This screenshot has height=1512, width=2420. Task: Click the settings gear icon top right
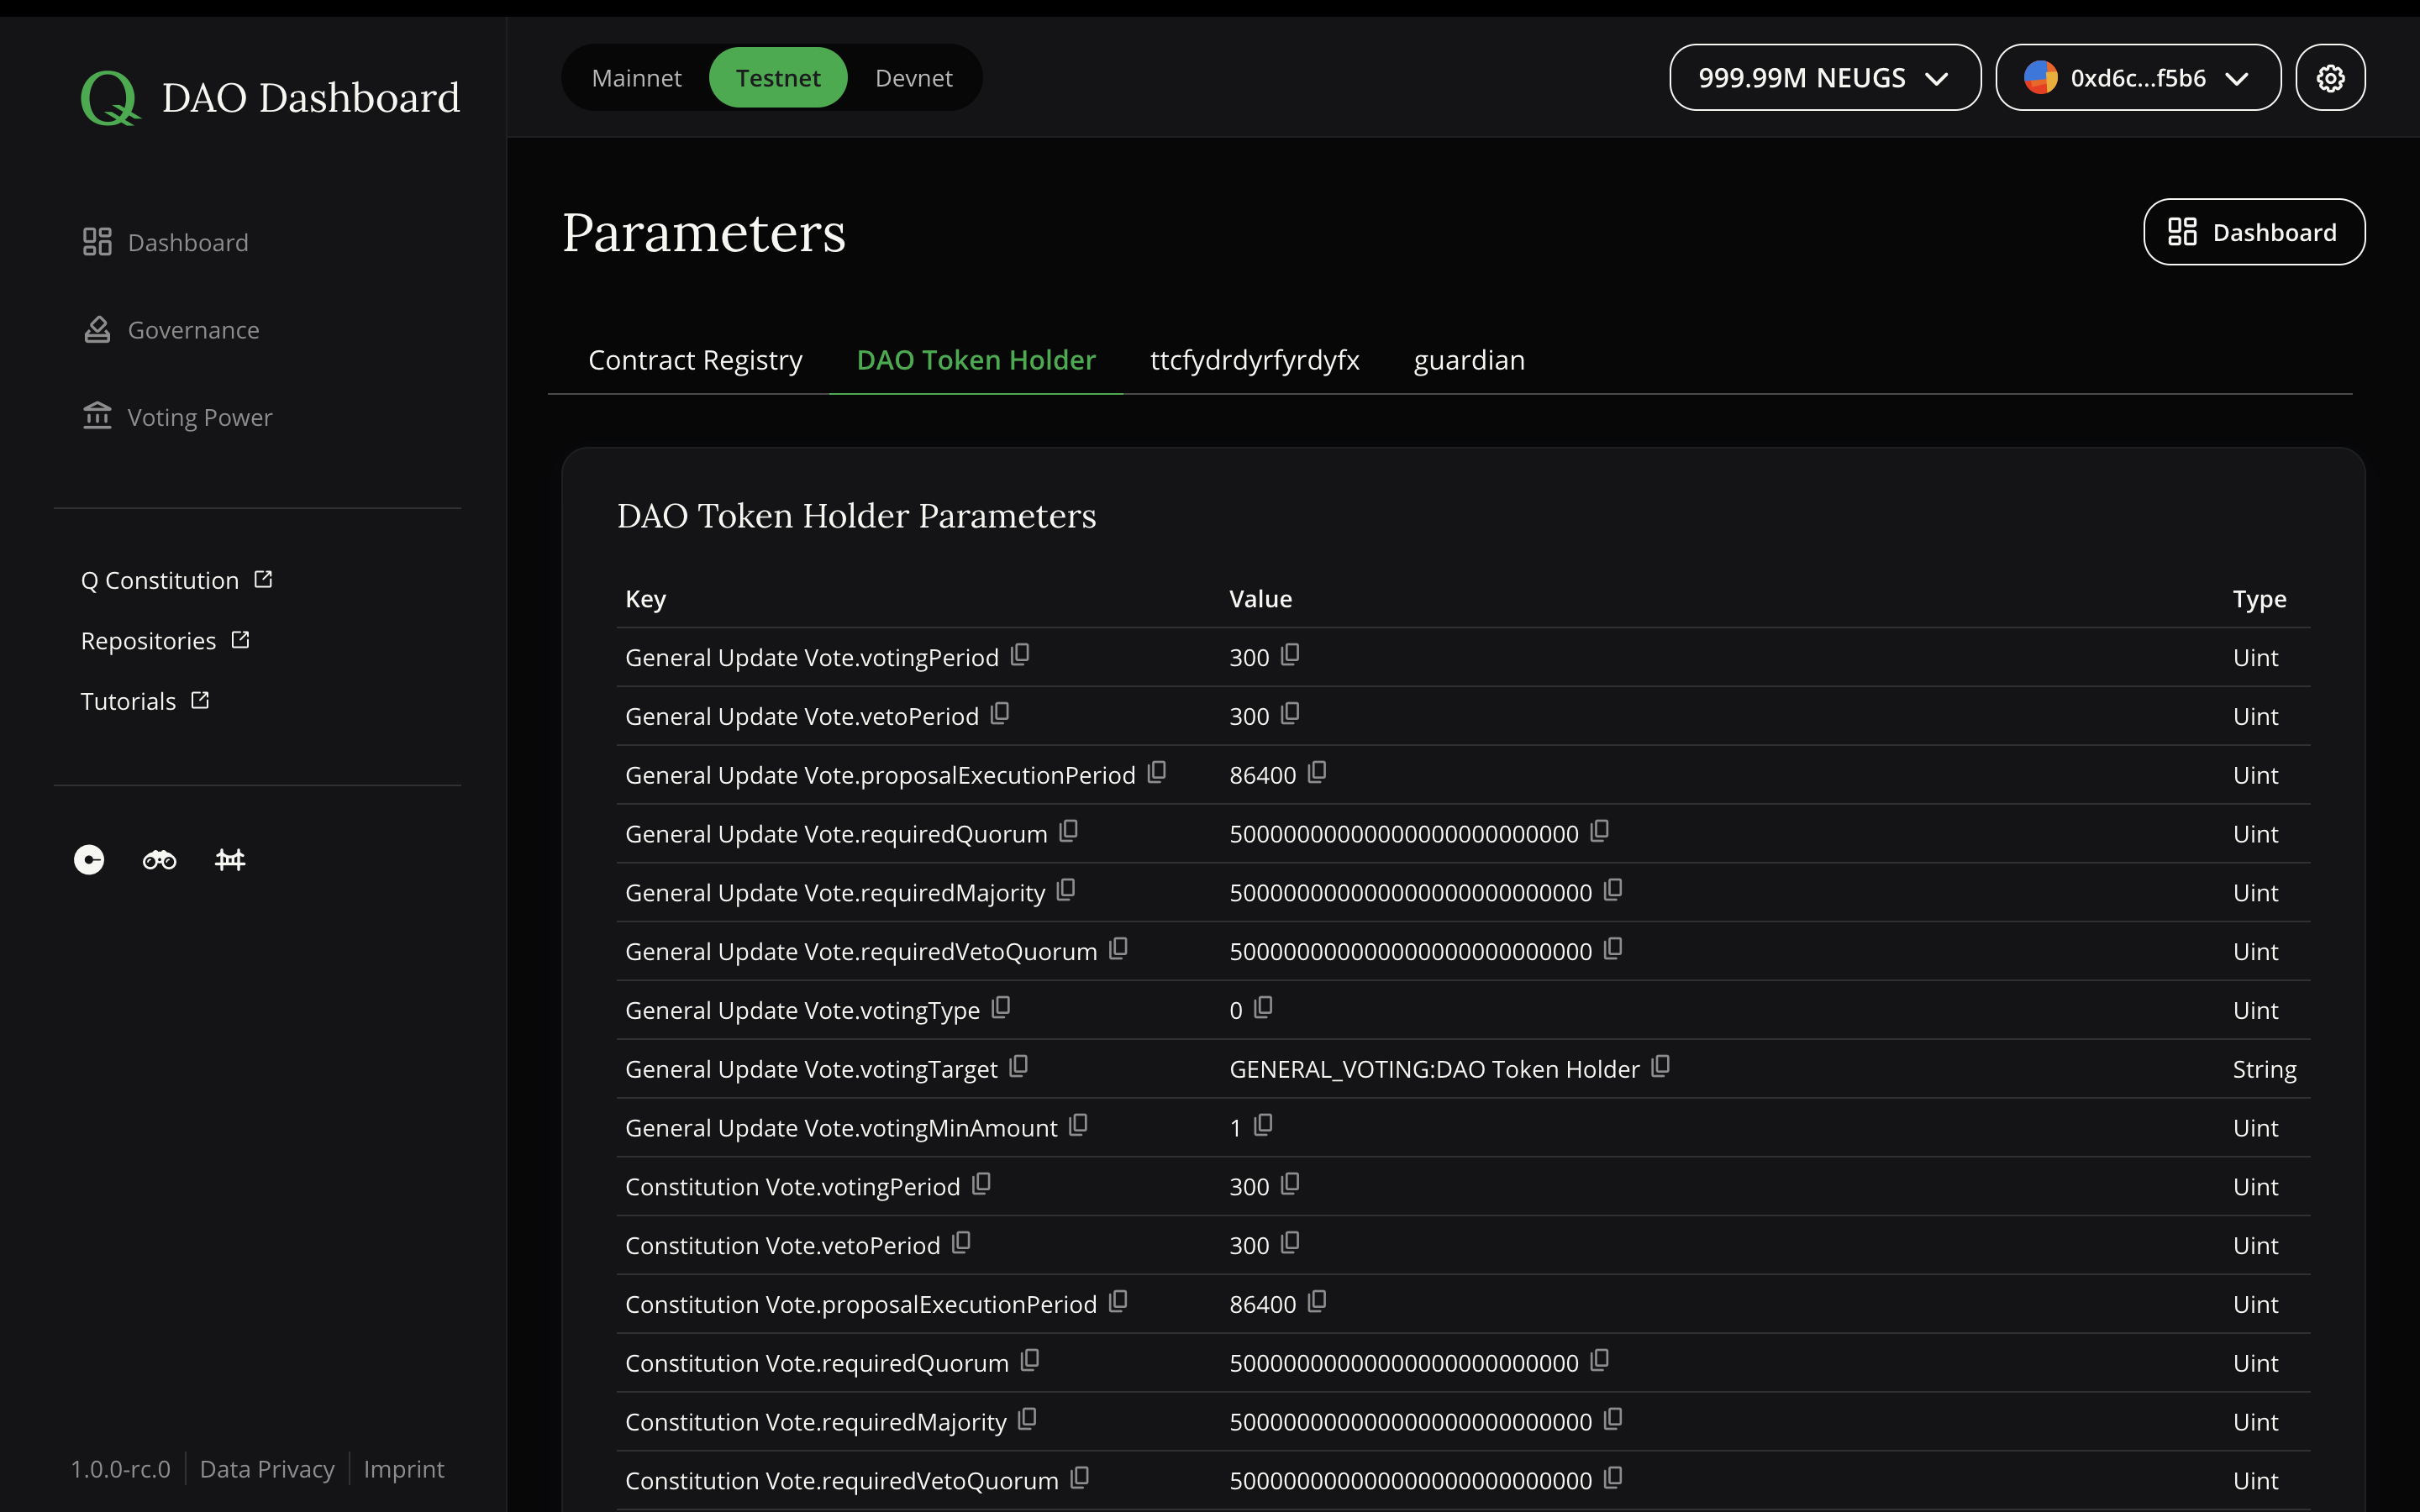click(2331, 76)
